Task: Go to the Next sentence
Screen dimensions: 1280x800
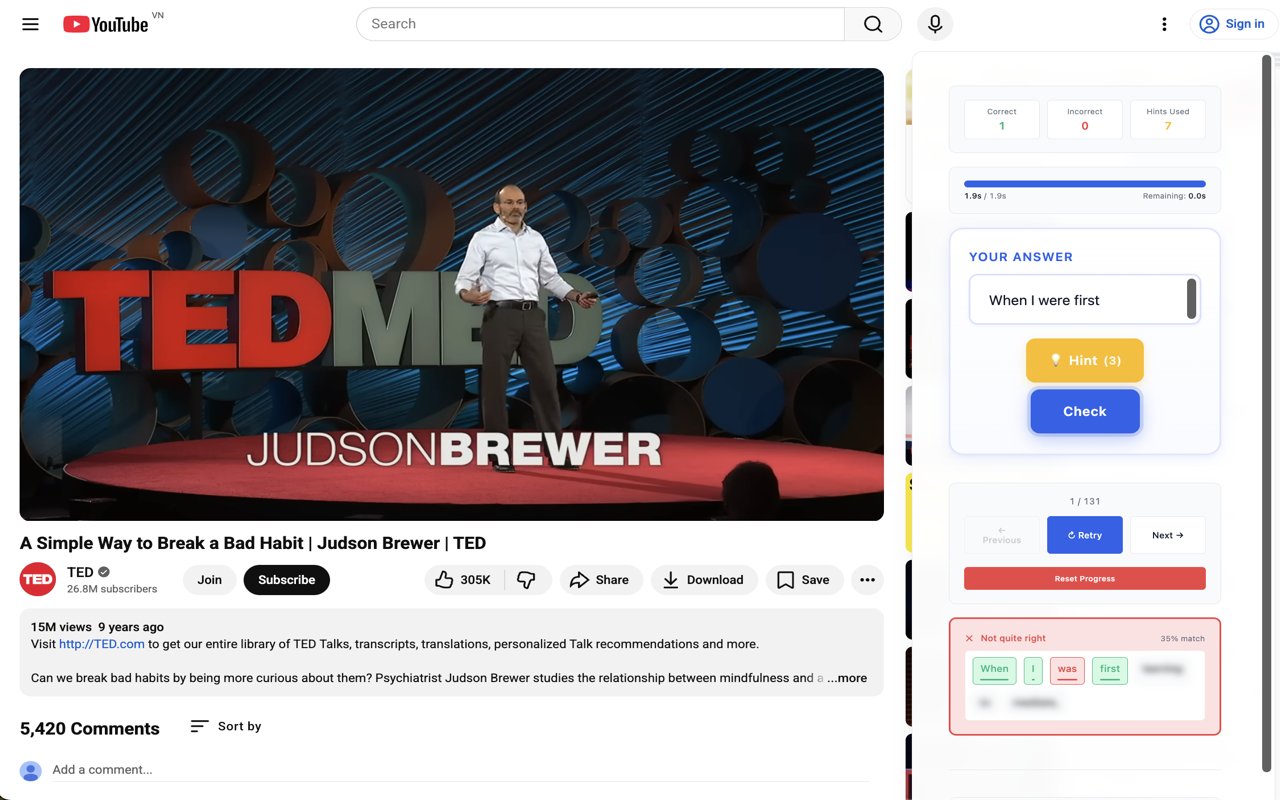Action: [1167, 535]
